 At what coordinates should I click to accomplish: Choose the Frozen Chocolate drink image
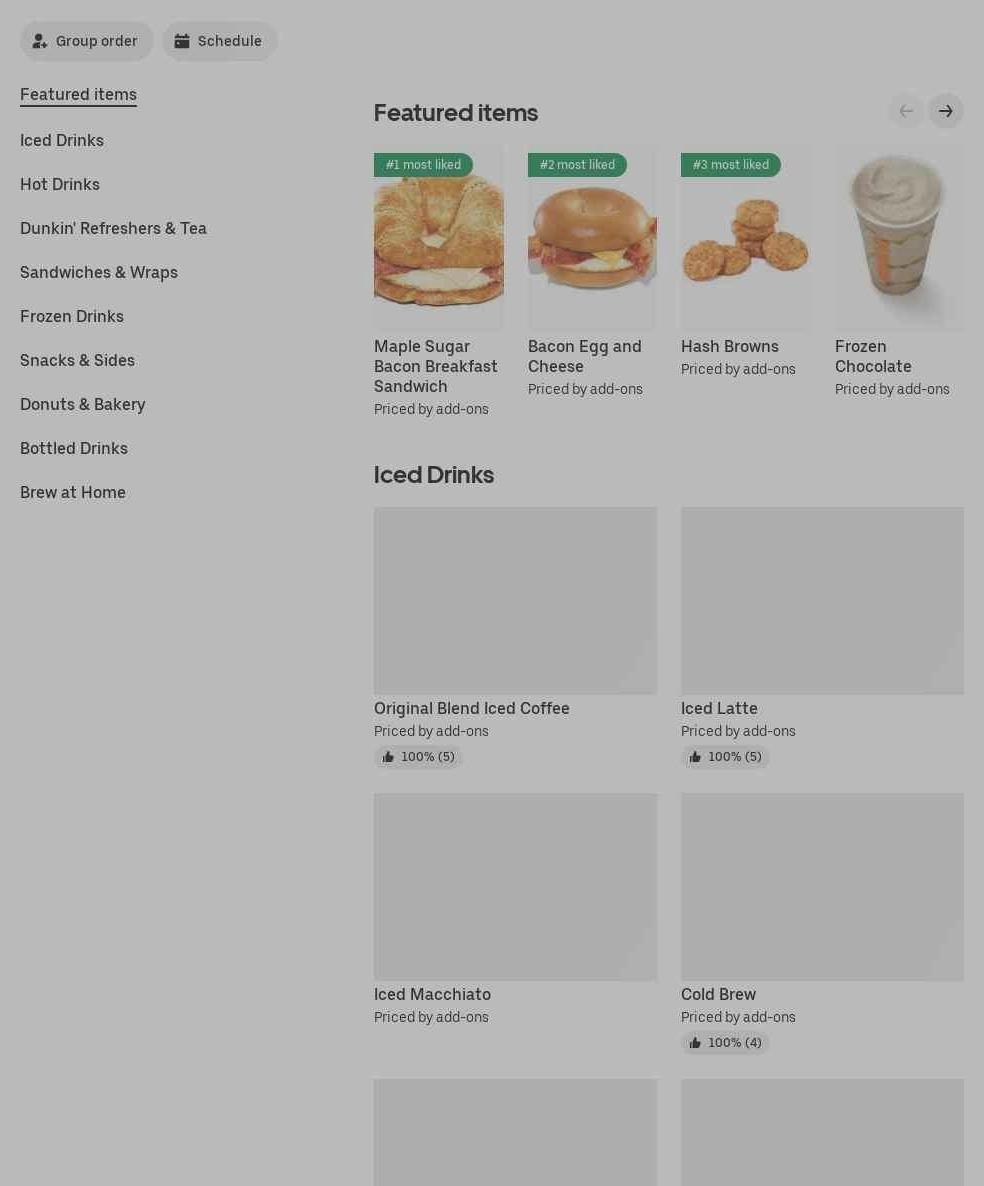click(899, 238)
